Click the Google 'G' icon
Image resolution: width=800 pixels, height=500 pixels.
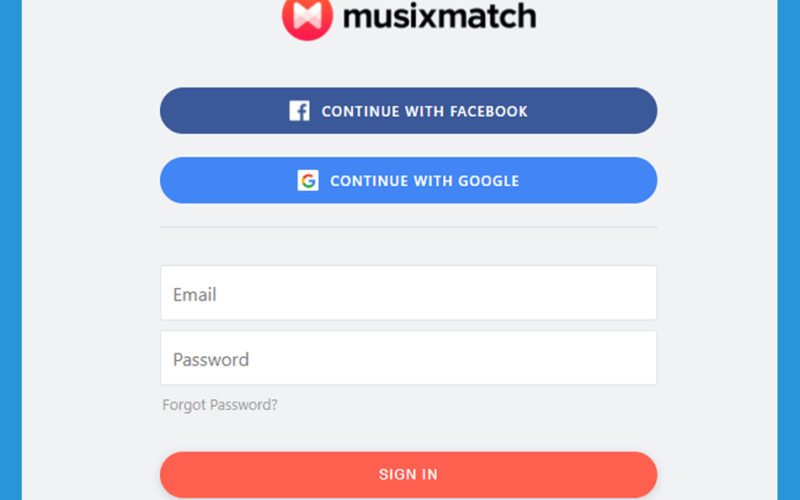tap(308, 181)
